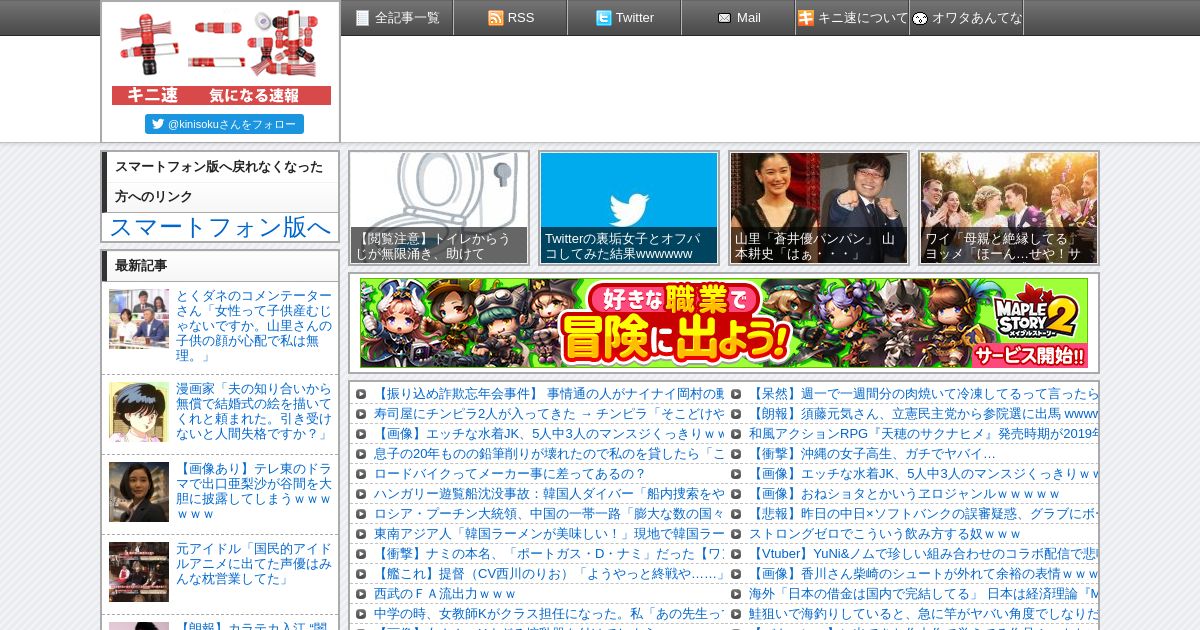The image size is (1200, 630).
Task: Open link 西武のＦＡ流出力ｗｗｗ
Action: click(445, 594)
